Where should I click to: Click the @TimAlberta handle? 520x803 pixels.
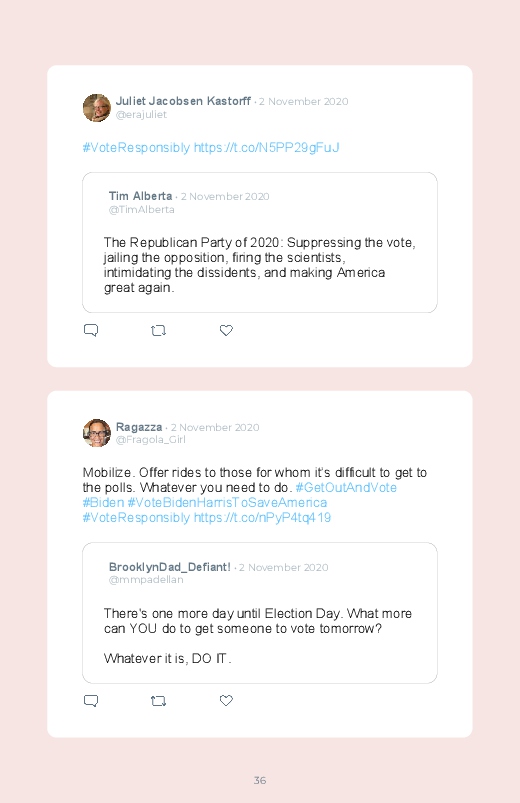(141, 209)
